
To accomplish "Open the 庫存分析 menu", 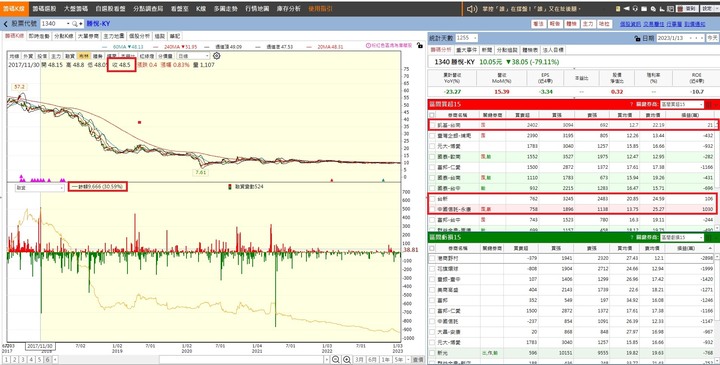I will tap(288, 9).
